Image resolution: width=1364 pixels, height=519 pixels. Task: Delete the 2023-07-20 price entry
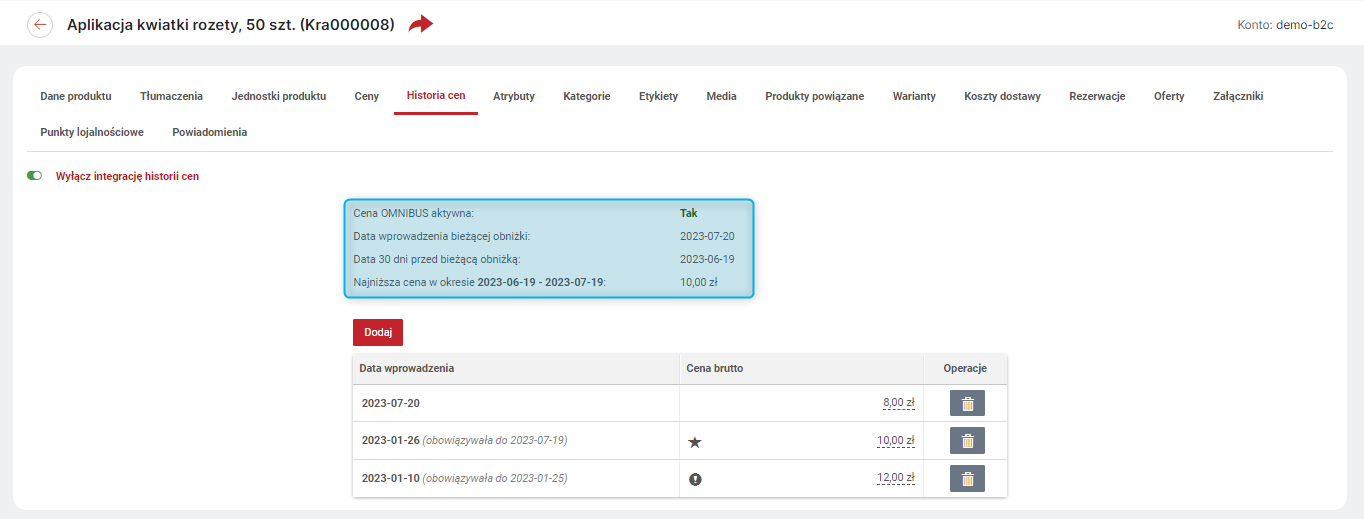pyautogui.click(x=967, y=404)
